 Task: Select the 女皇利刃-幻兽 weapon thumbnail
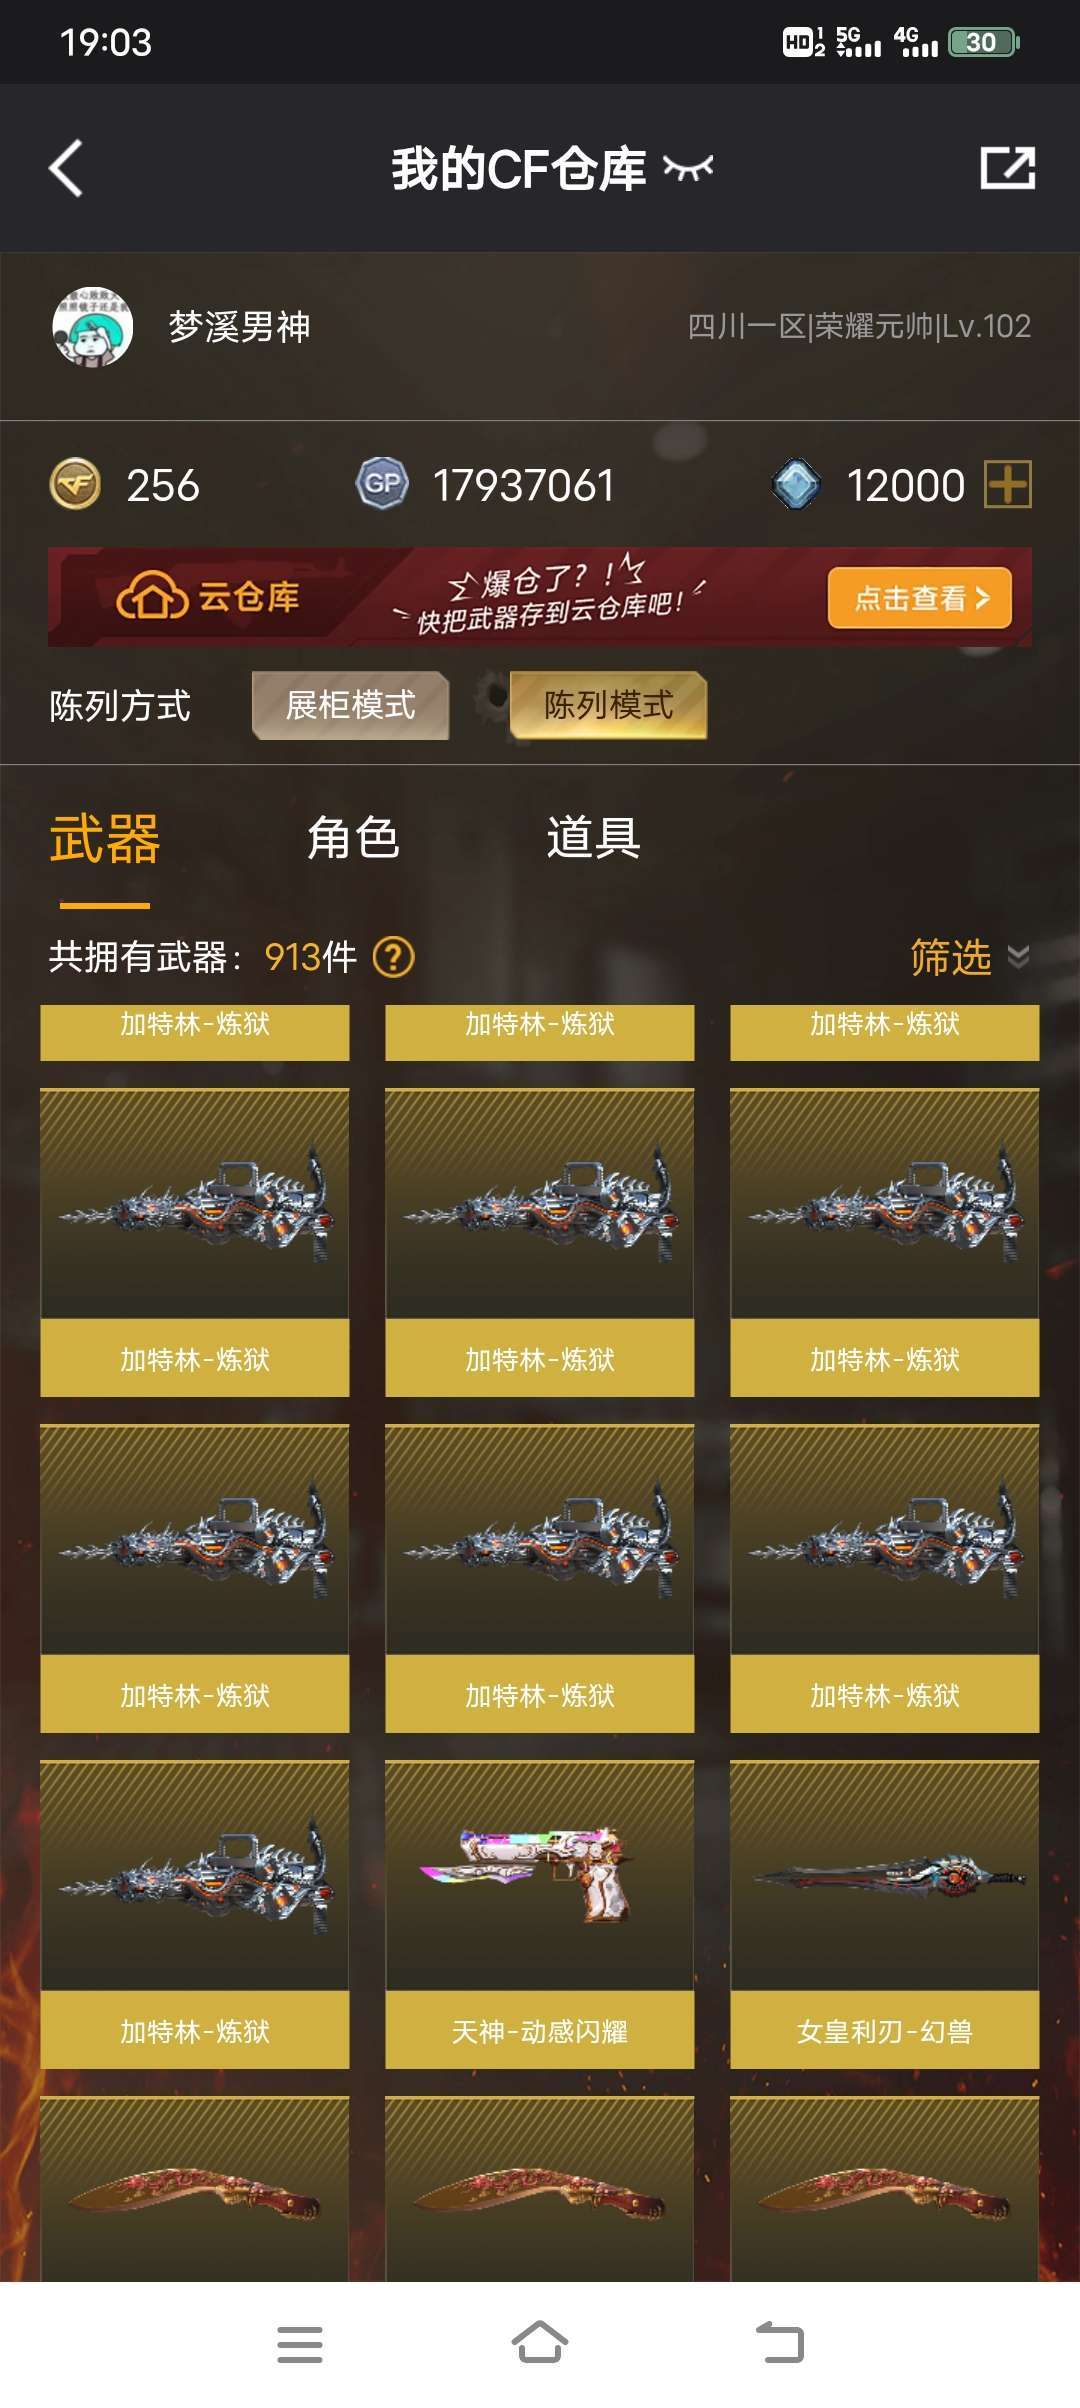coord(885,1914)
